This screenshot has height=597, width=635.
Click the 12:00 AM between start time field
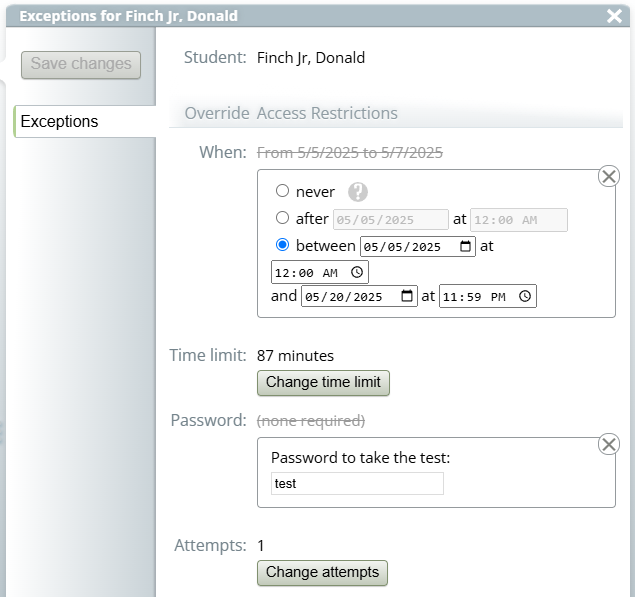point(320,272)
